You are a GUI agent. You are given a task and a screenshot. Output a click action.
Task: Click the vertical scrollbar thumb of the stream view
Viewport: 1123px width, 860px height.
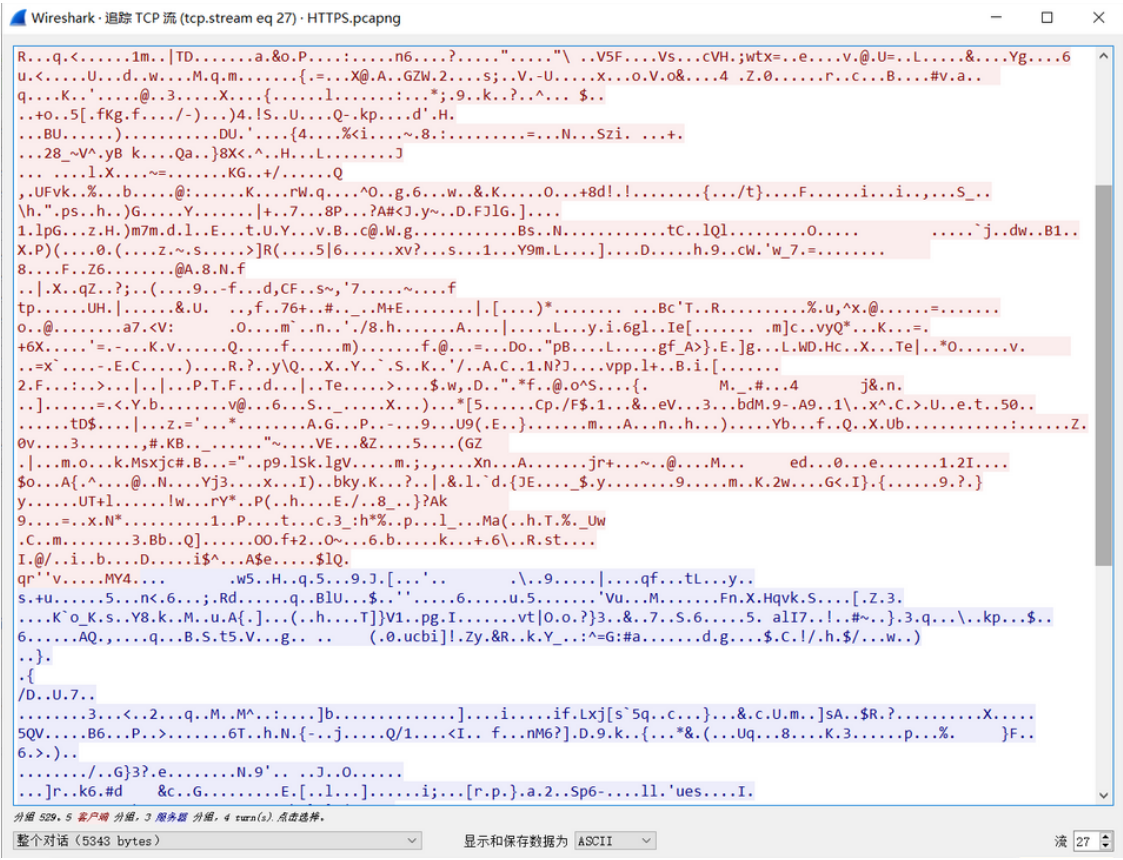click(1104, 375)
